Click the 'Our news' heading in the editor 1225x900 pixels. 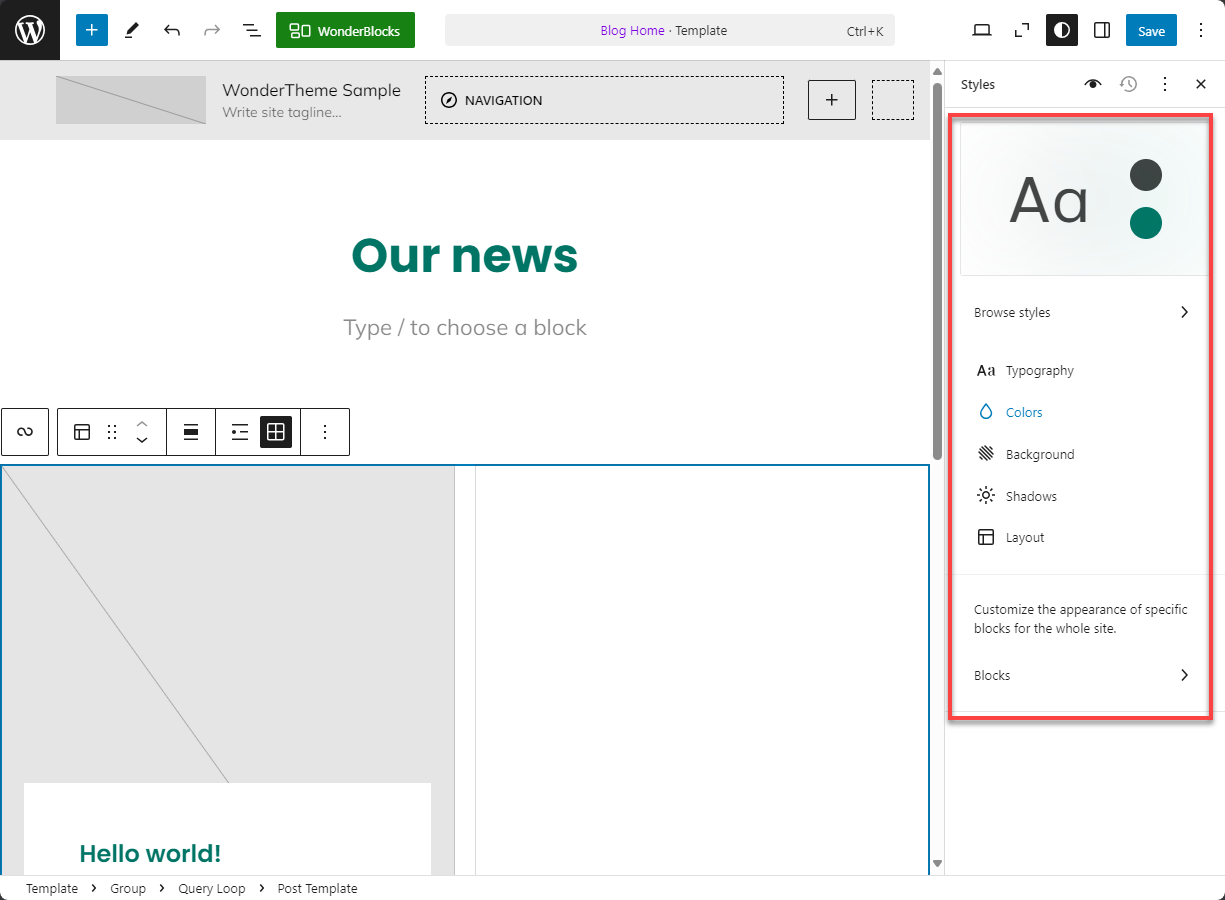click(464, 256)
